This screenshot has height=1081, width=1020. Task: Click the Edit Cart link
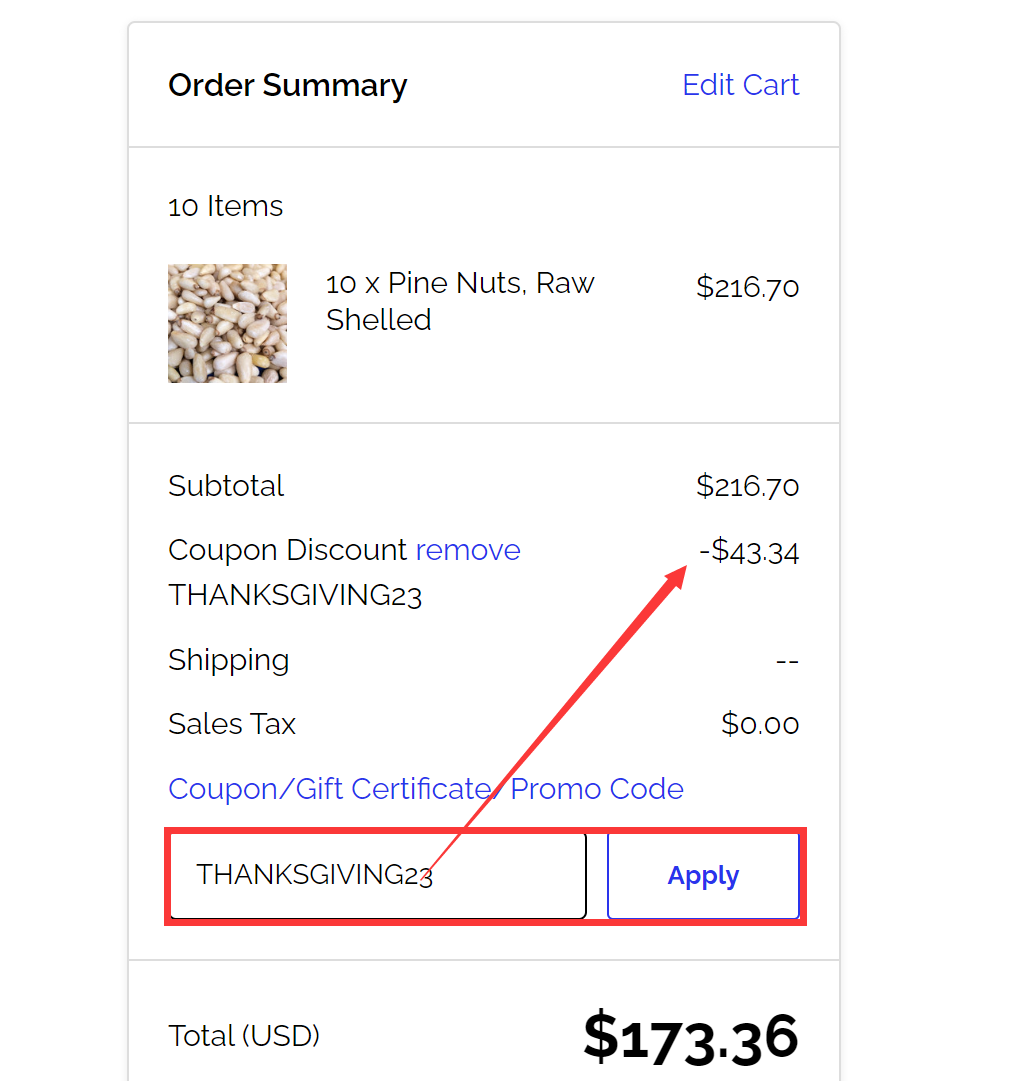pos(740,85)
